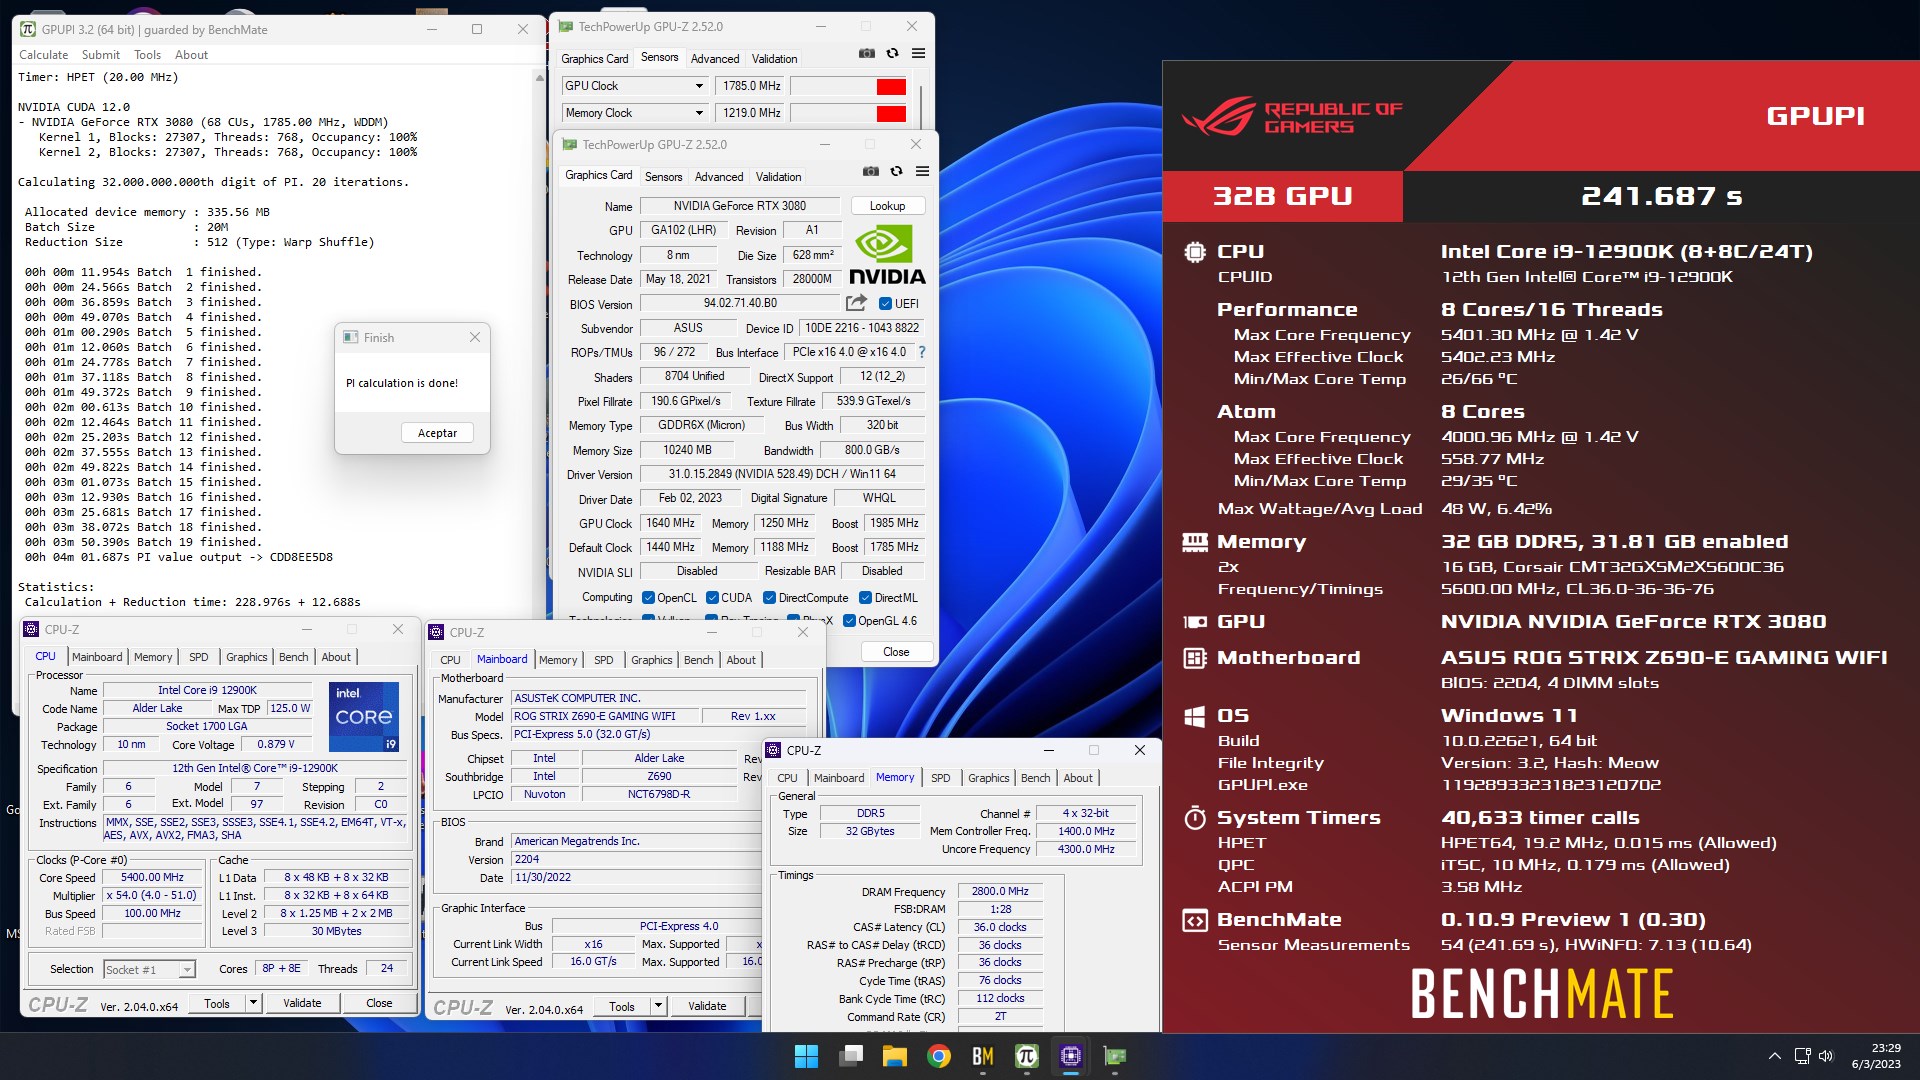Click BIOS Version value 94.02.71.40.B0
Image resolution: width=1920 pixels, height=1080 pixels.
[x=740, y=303]
